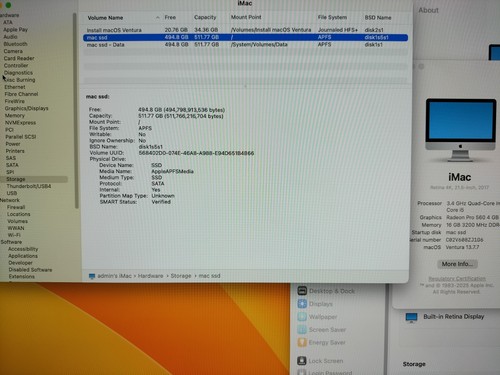Image resolution: width=500 pixels, height=375 pixels.
Task: Sort by Volume Name column
Action: (105, 18)
